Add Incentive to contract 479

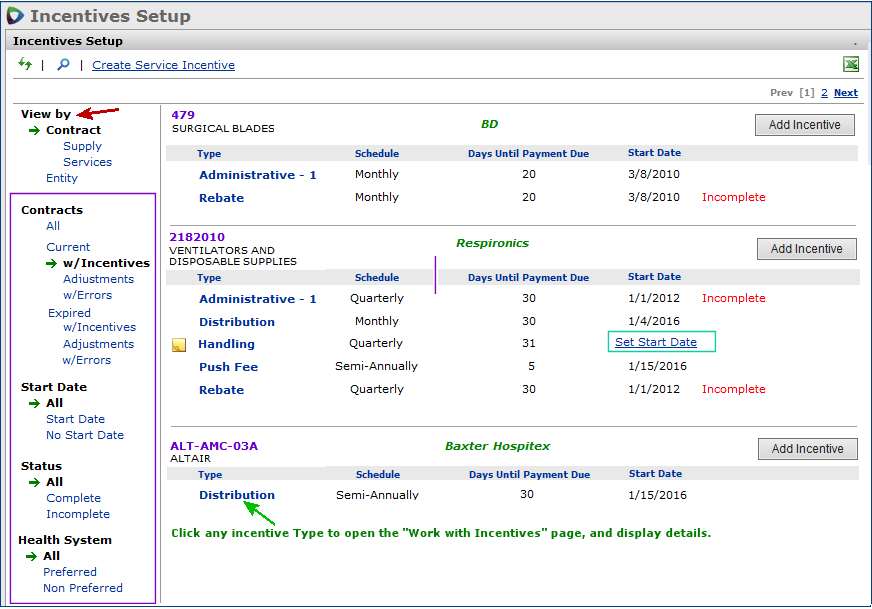coord(805,125)
